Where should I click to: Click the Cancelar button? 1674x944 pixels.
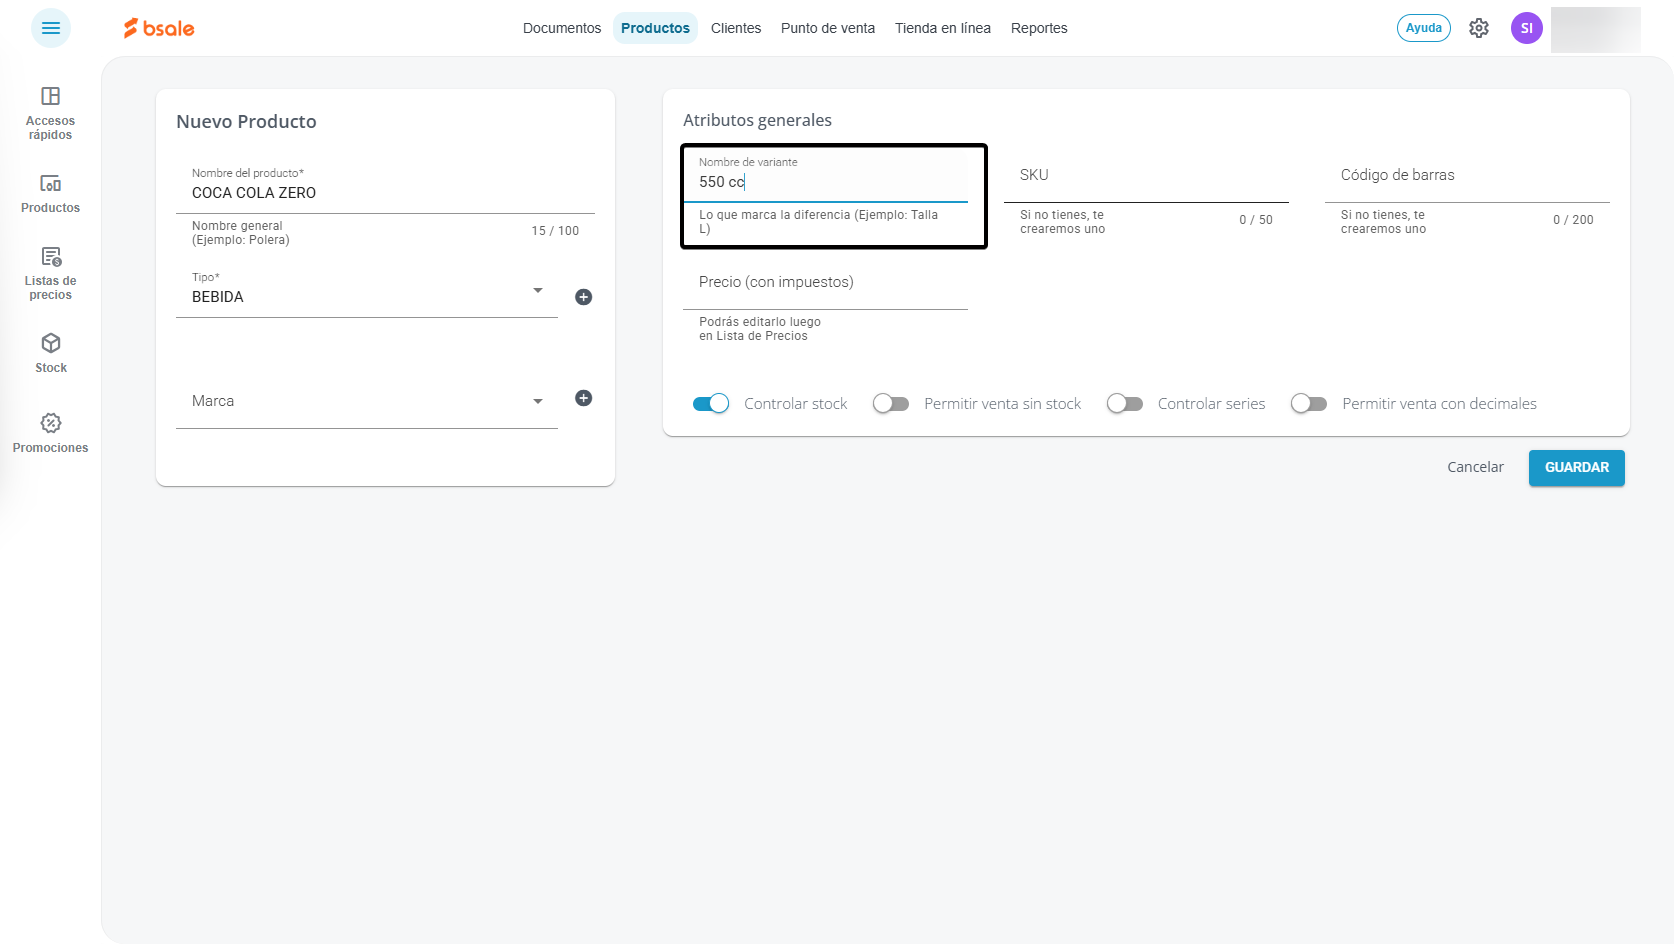pyautogui.click(x=1475, y=468)
